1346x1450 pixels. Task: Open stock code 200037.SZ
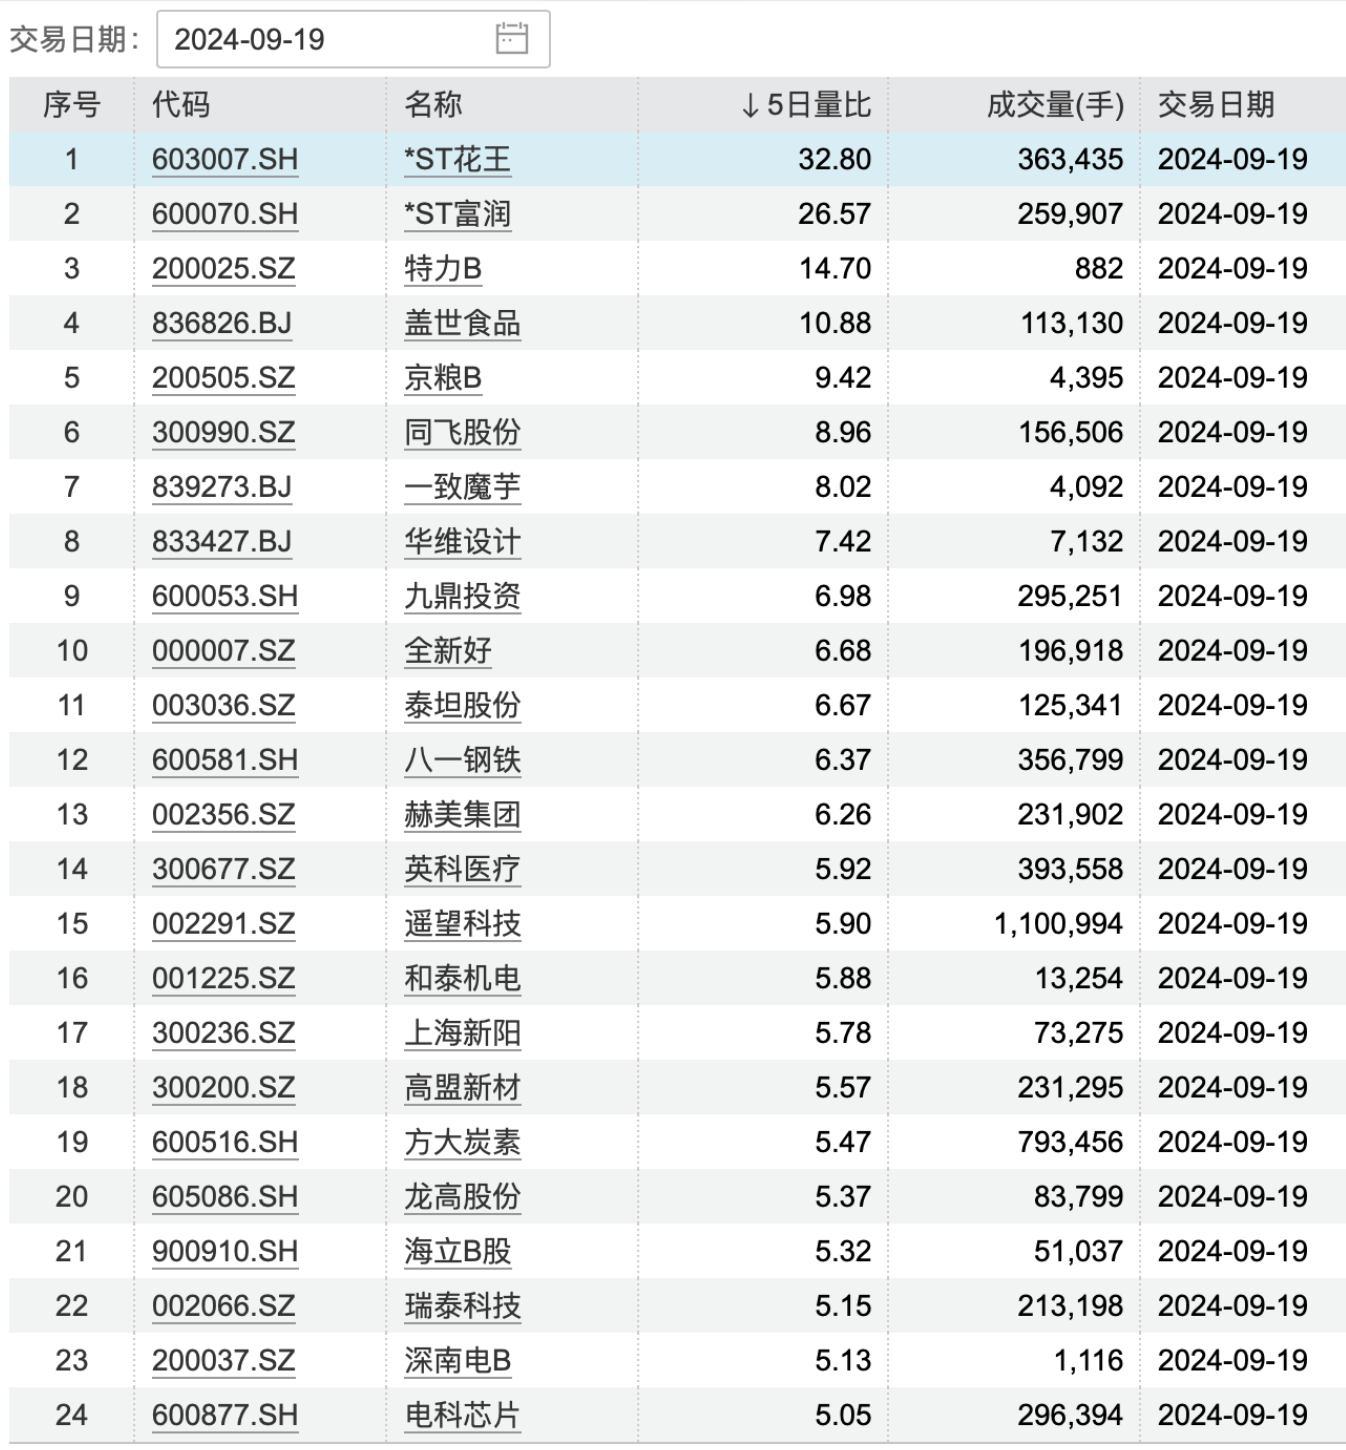(x=224, y=1360)
